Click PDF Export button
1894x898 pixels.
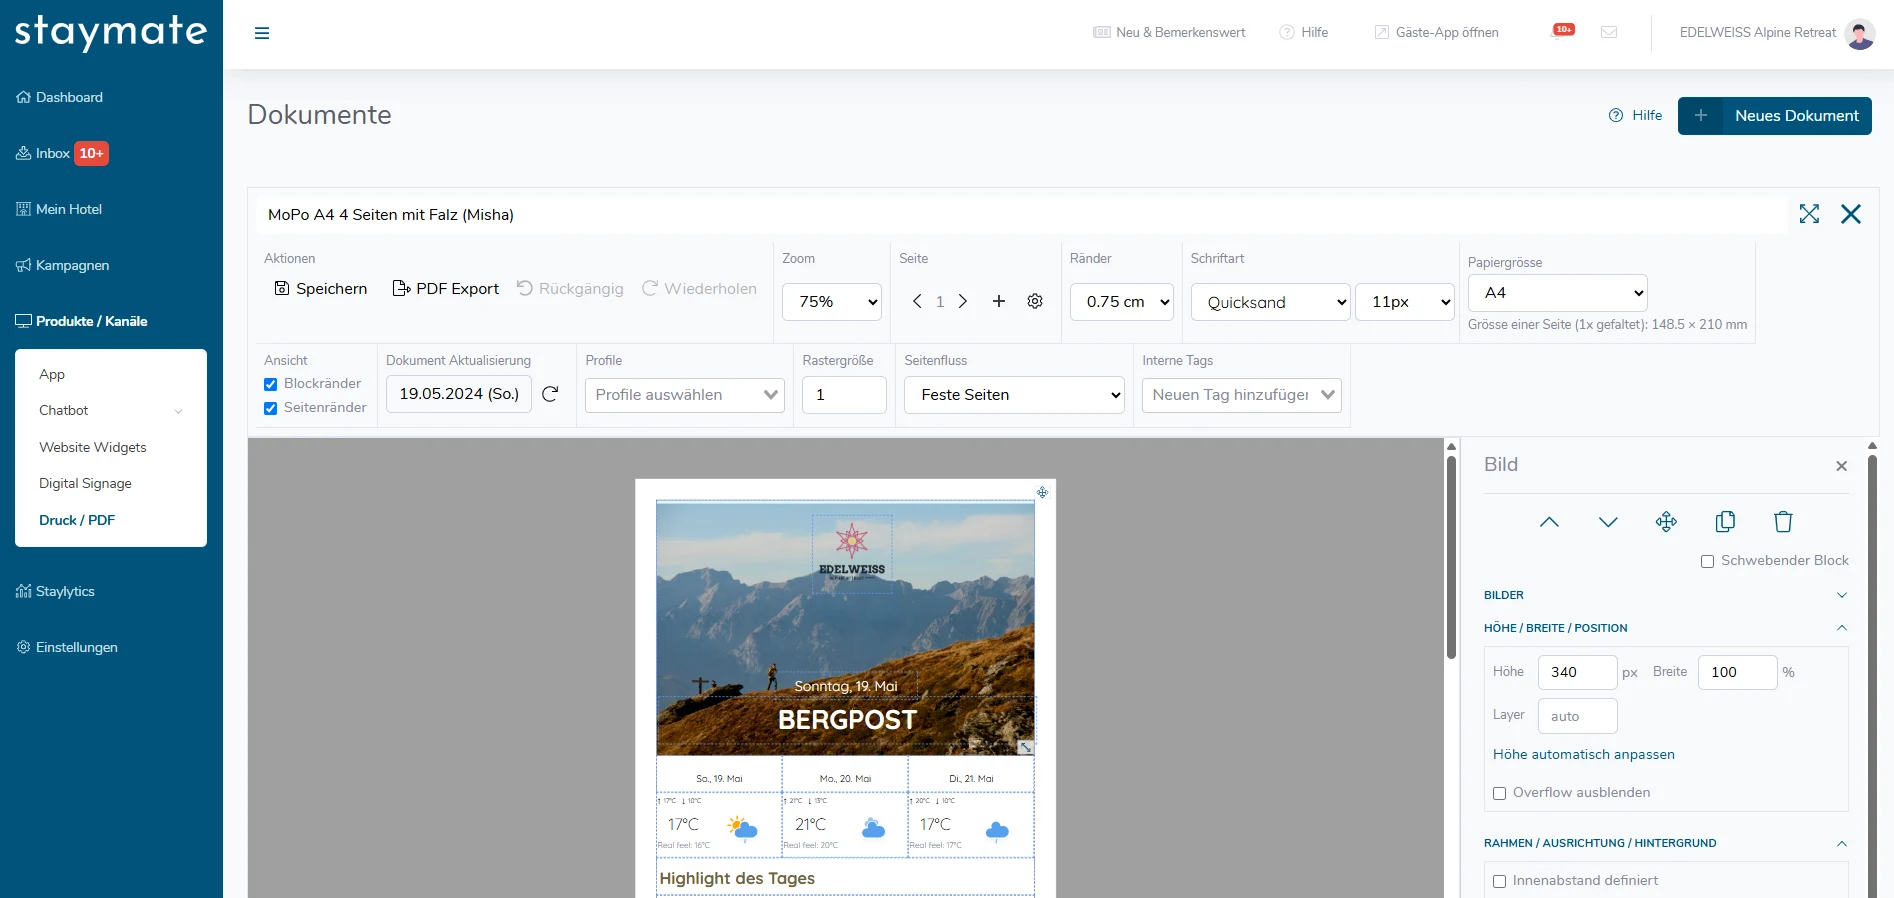445,289
